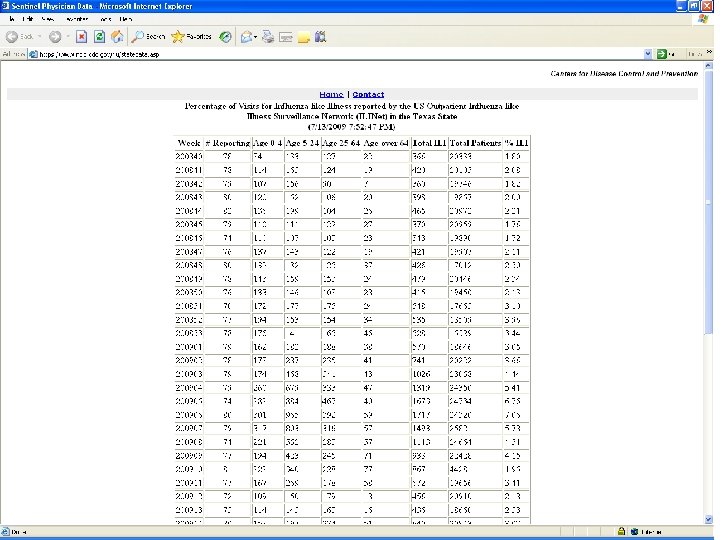This screenshot has height=540, width=720.
Task: Click the 'Age 5-24' column header
Action: pos(302,143)
